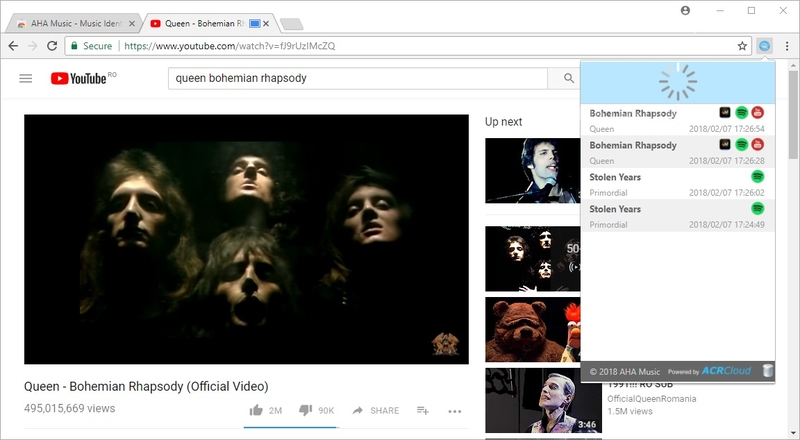Select Stolen Years entry from 17:24:49
Viewport: 800px width, 440px height.
coord(678,216)
